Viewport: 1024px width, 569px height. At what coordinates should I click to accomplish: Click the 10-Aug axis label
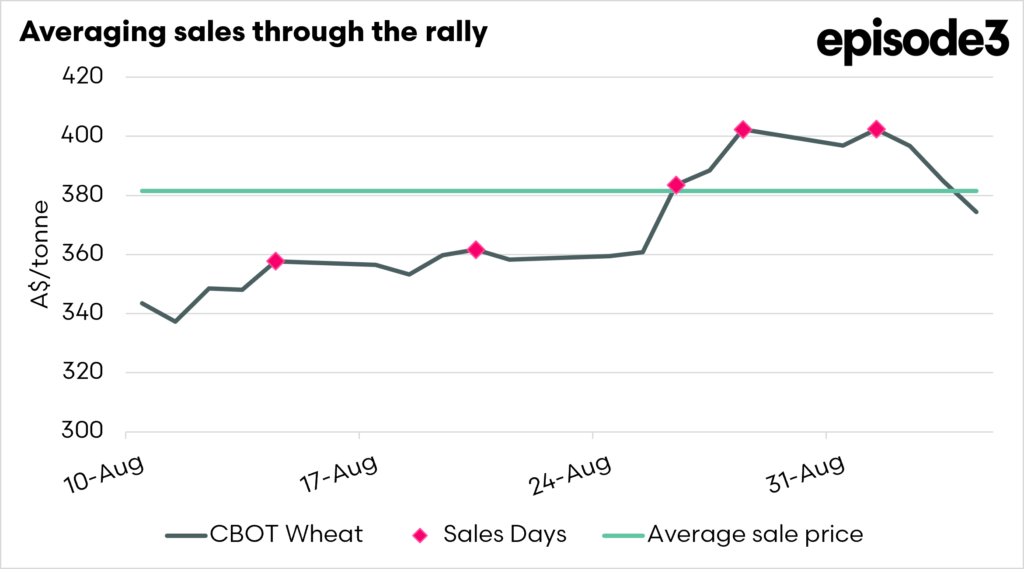(x=104, y=474)
